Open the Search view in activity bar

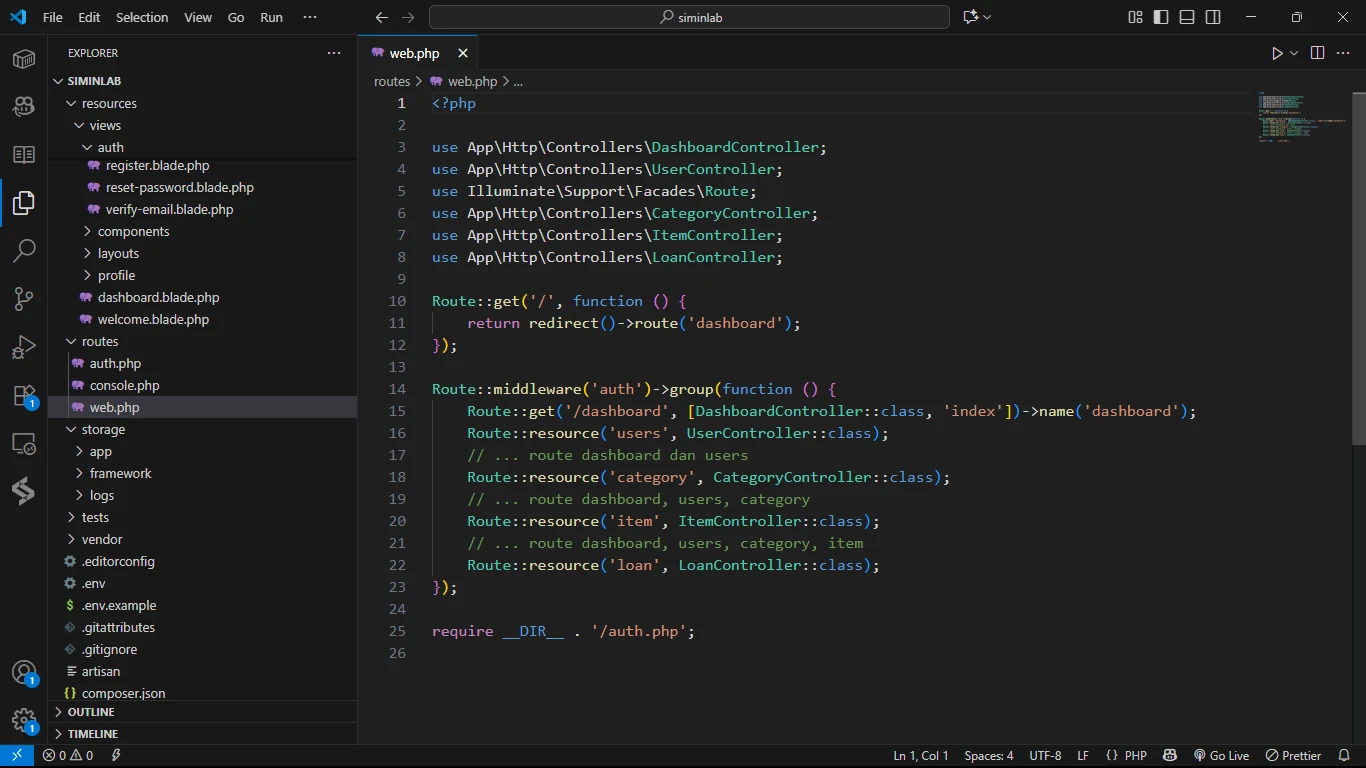(24, 251)
